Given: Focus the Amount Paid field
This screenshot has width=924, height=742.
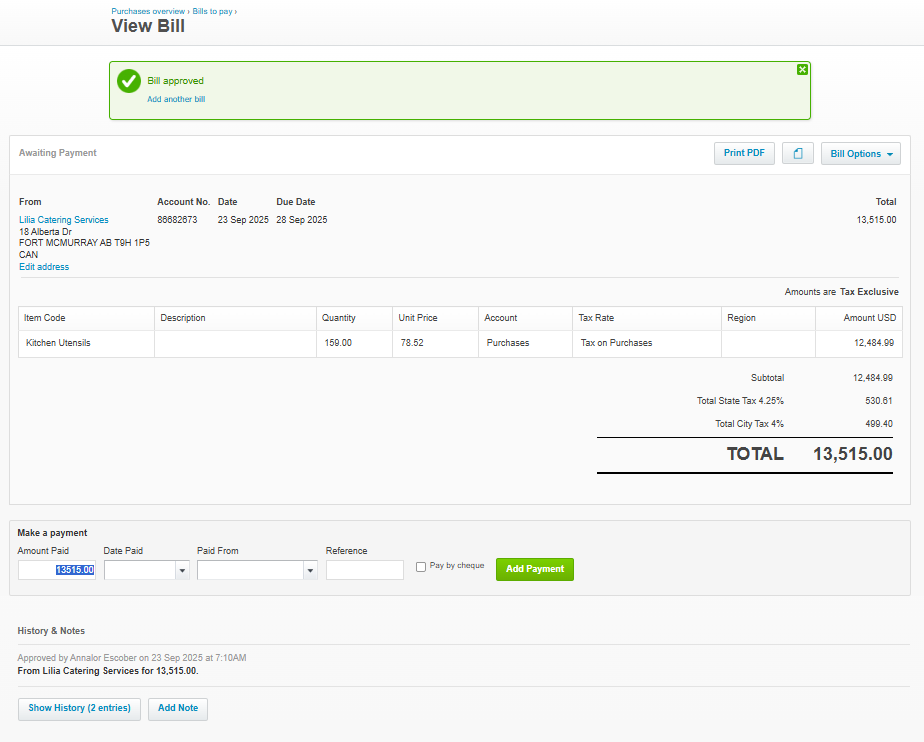Looking at the screenshot, I should [57, 570].
